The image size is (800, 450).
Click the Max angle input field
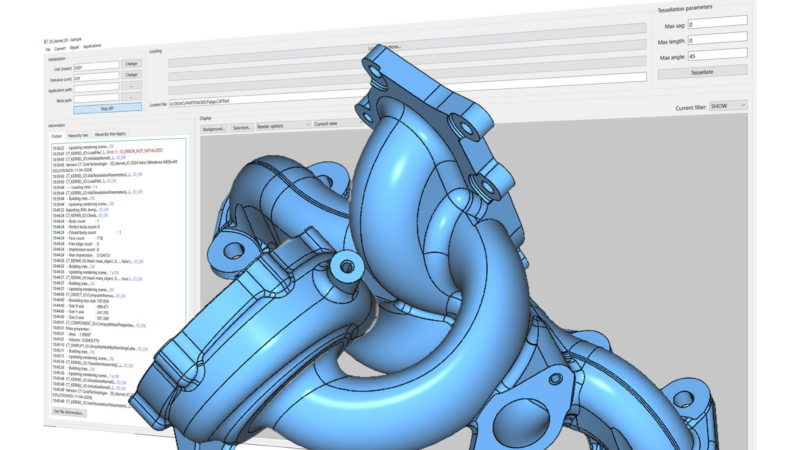717,55
